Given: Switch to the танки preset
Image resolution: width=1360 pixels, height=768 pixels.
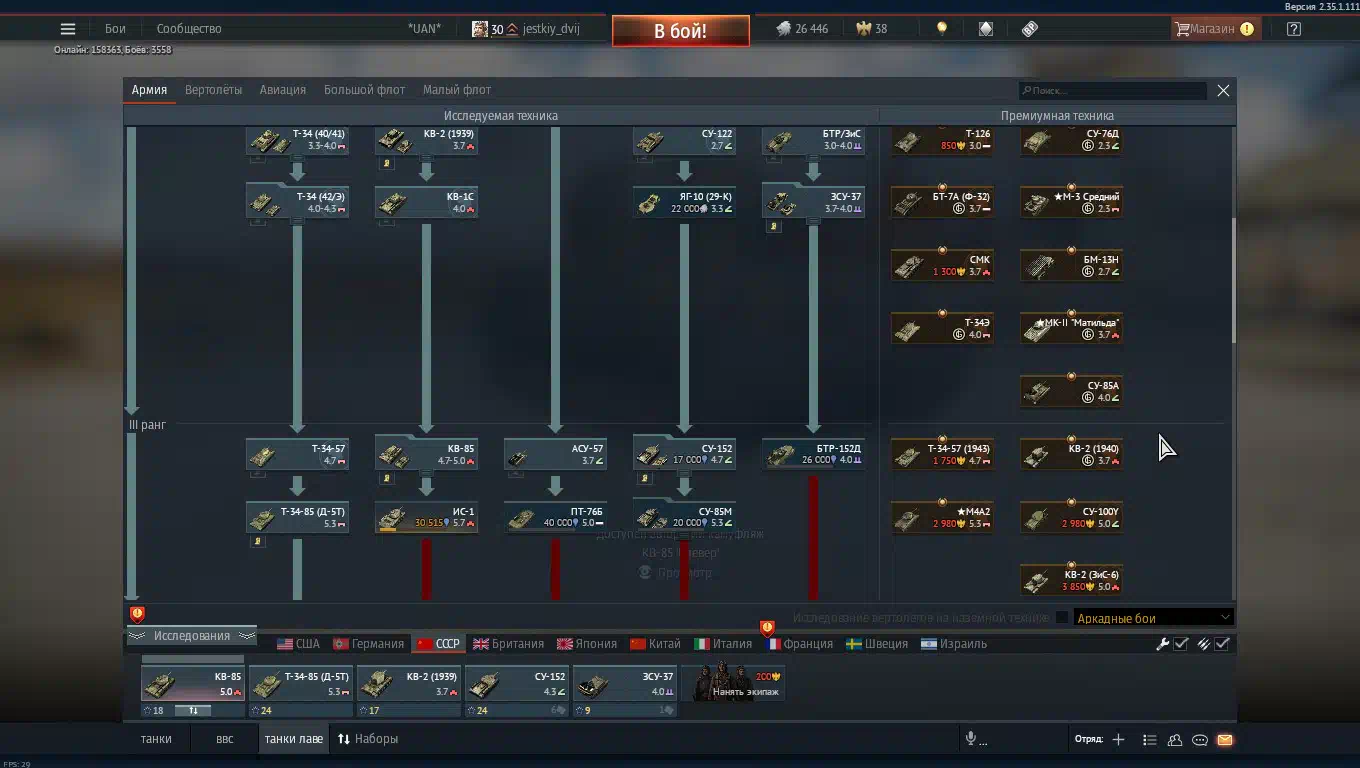Looking at the screenshot, I should point(156,739).
